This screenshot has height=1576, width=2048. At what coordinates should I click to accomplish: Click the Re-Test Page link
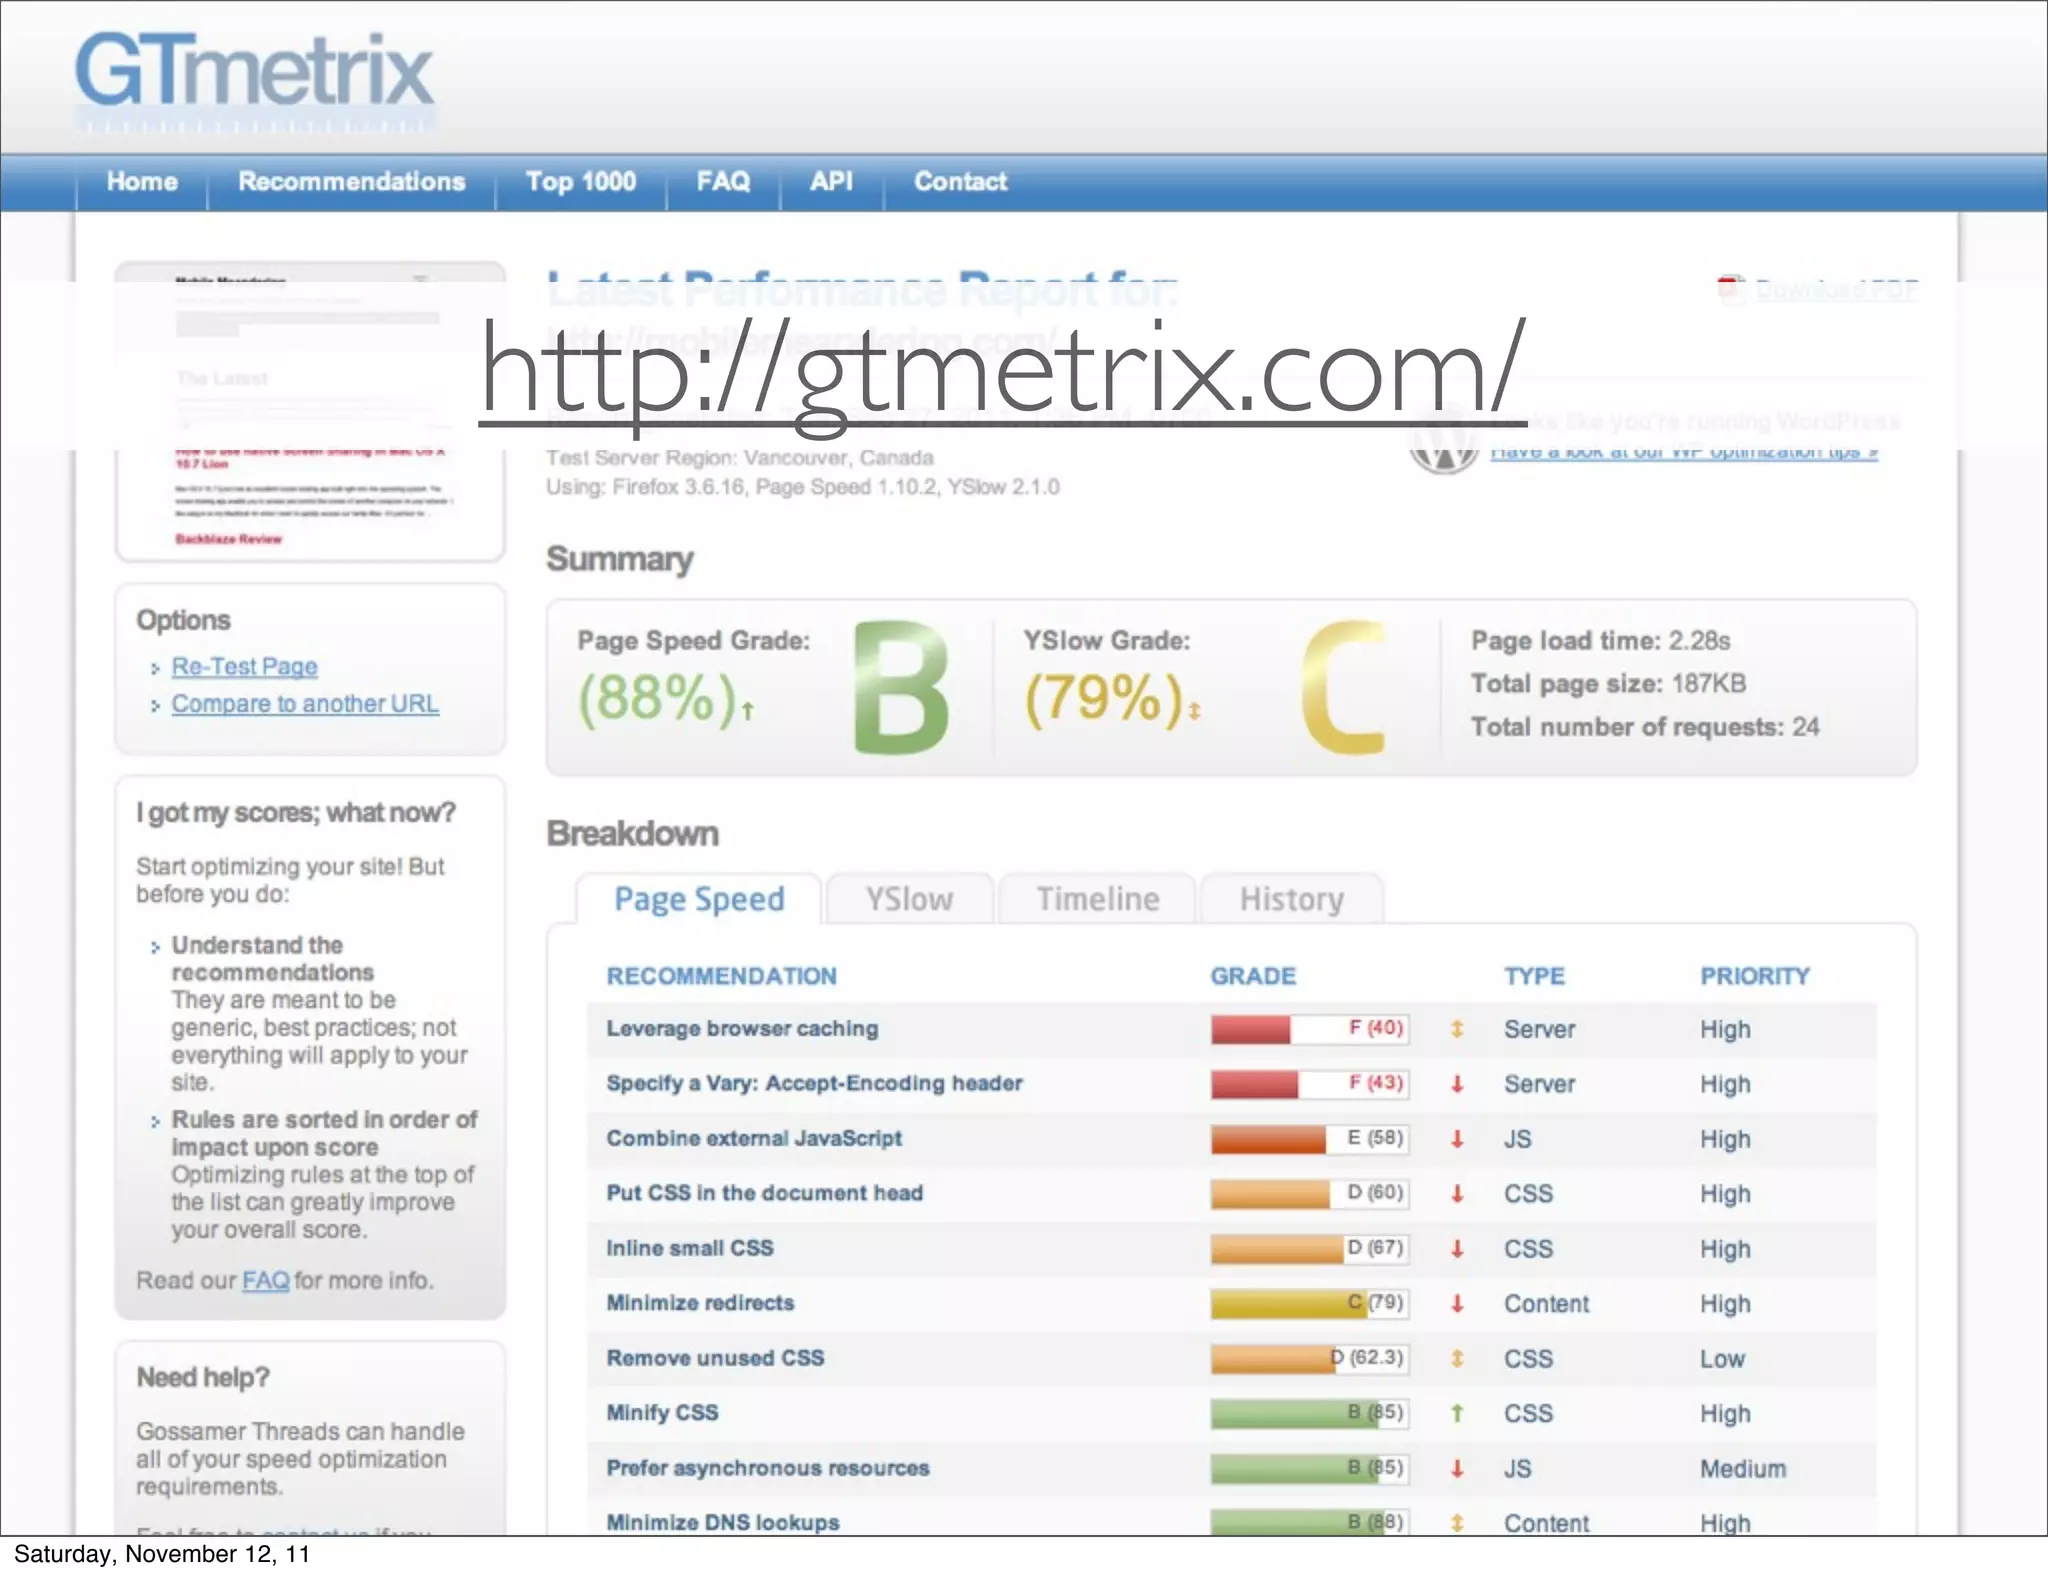(x=244, y=667)
